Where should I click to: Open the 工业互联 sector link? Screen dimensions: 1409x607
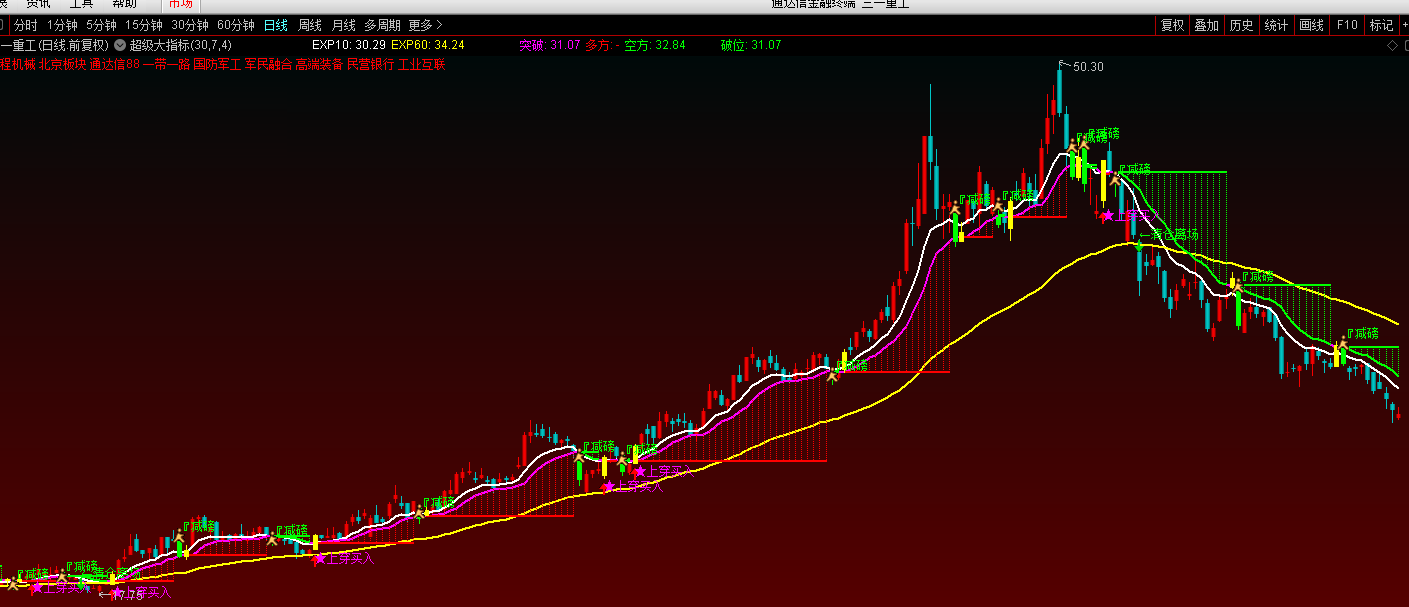pyautogui.click(x=421, y=64)
